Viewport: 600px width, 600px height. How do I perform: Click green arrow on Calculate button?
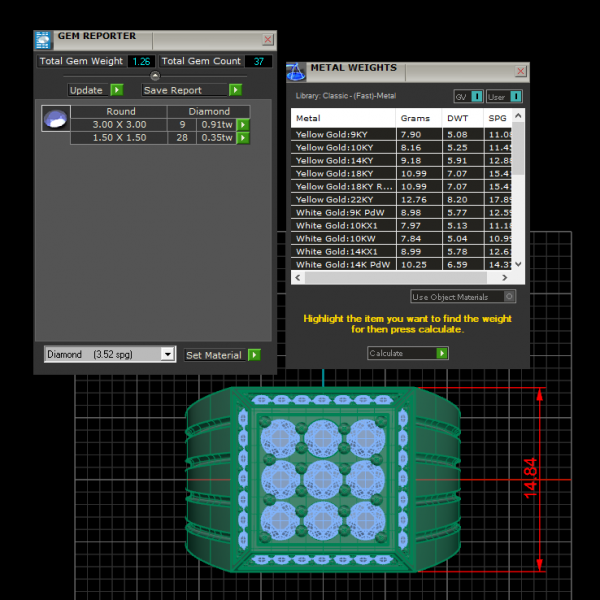pyautogui.click(x=442, y=353)
